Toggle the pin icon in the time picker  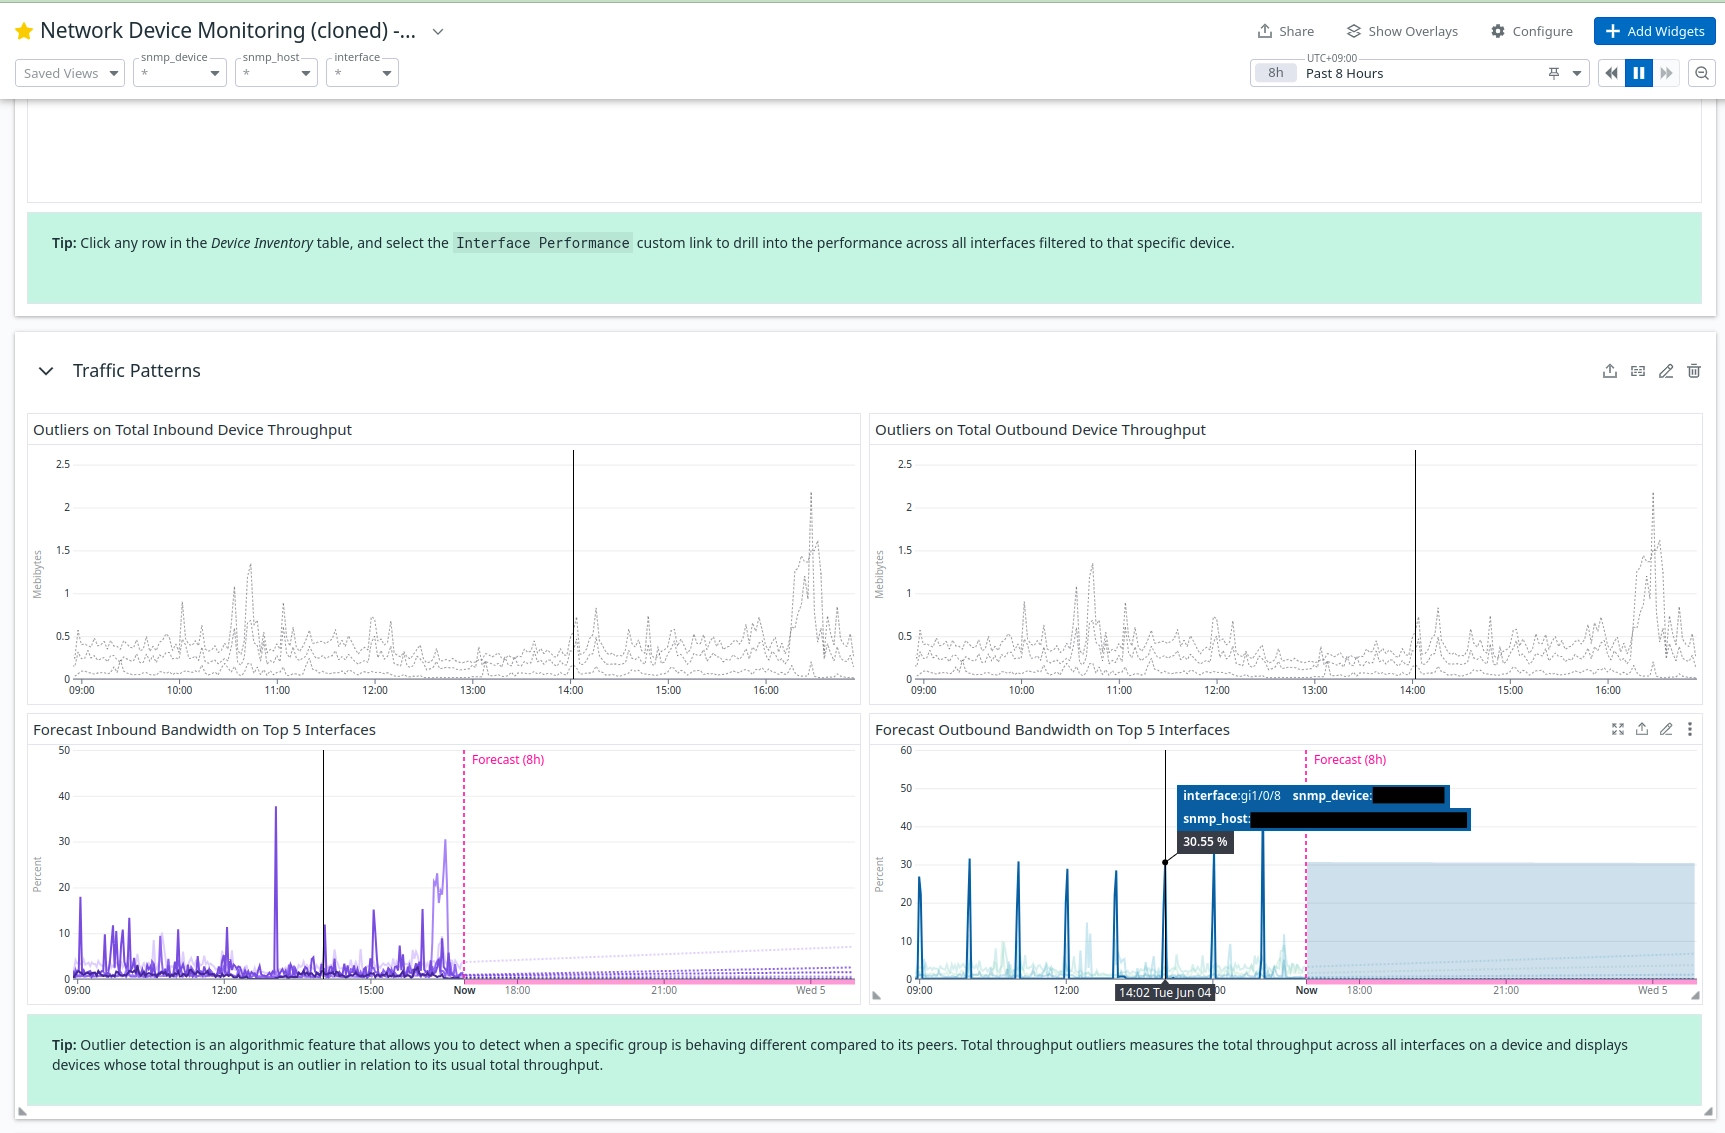pos(1553,73)
